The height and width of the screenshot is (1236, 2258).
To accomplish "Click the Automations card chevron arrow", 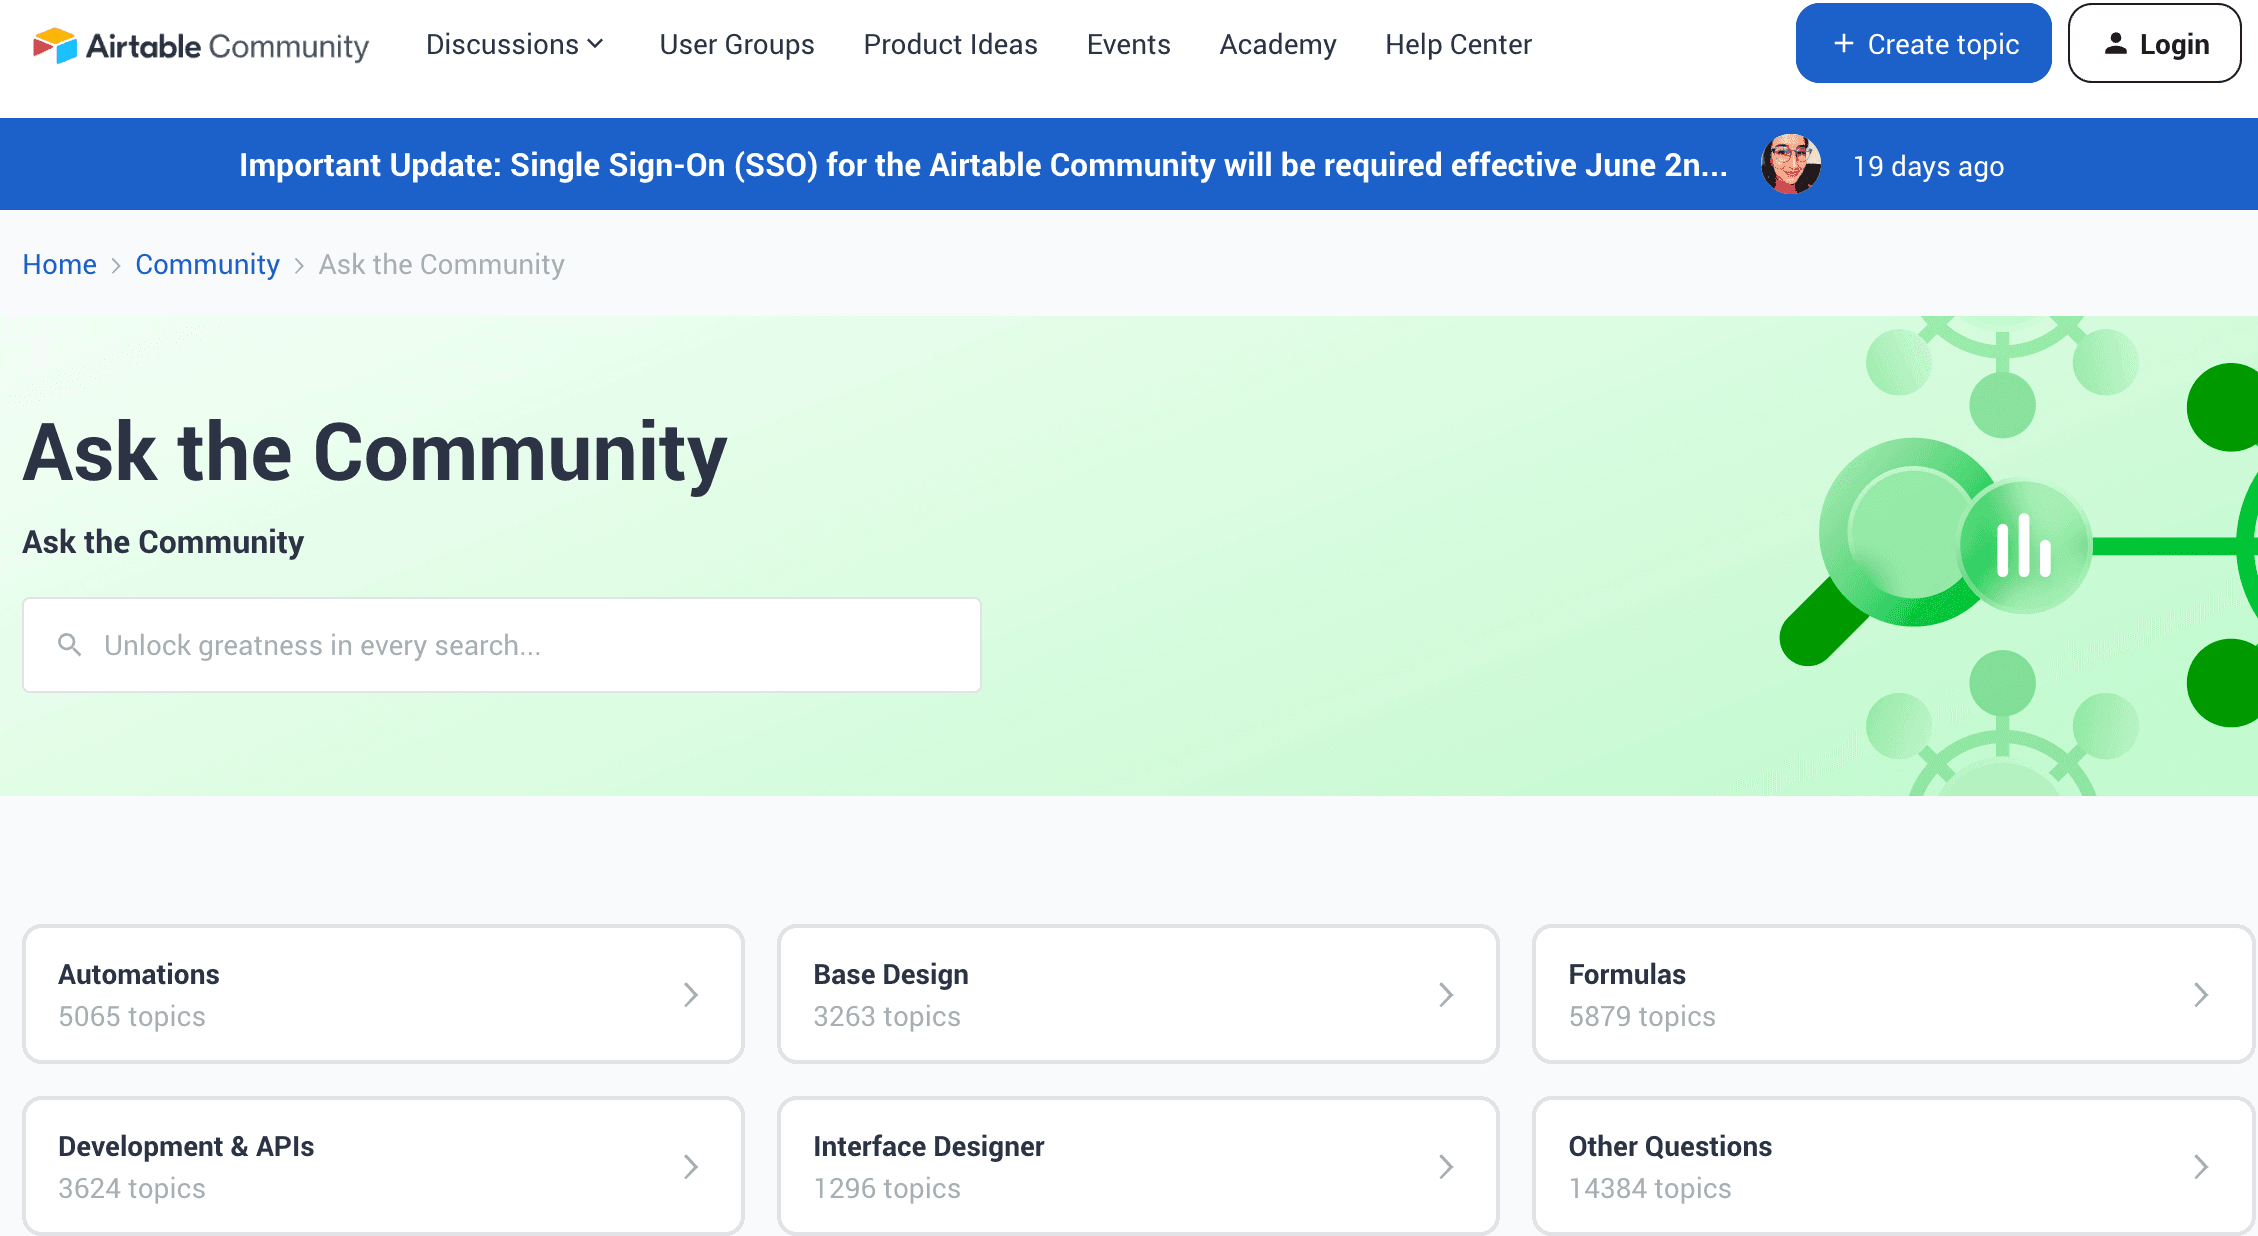I will (x=690, y=994).
